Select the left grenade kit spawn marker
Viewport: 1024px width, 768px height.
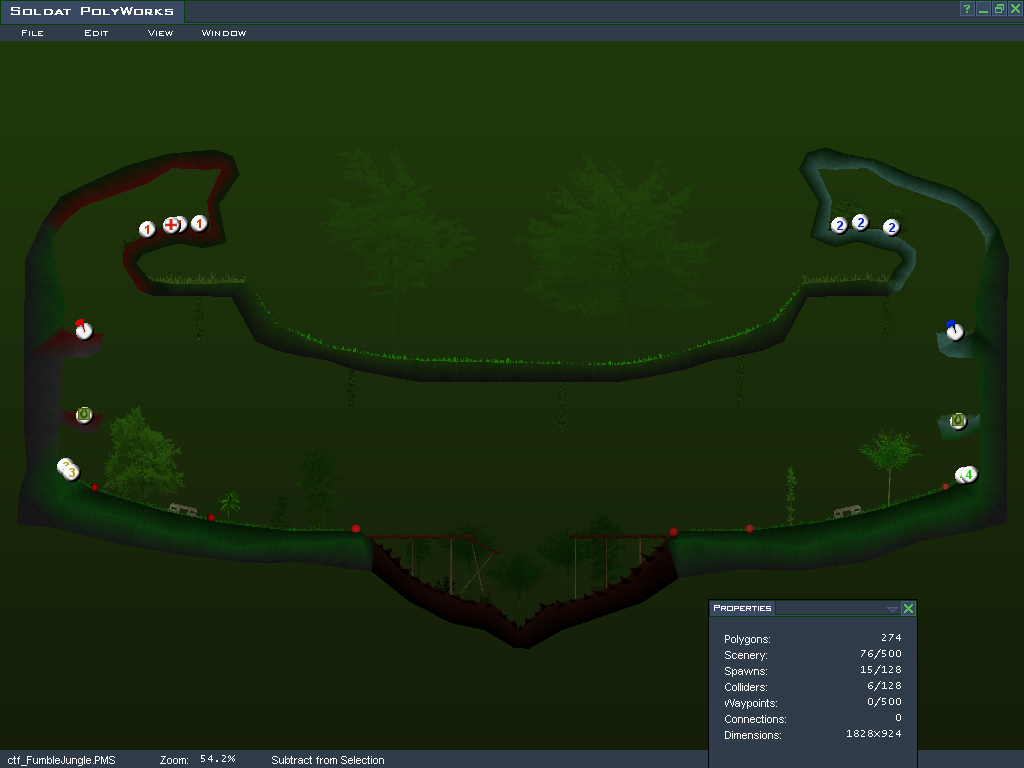coord(84,414)
